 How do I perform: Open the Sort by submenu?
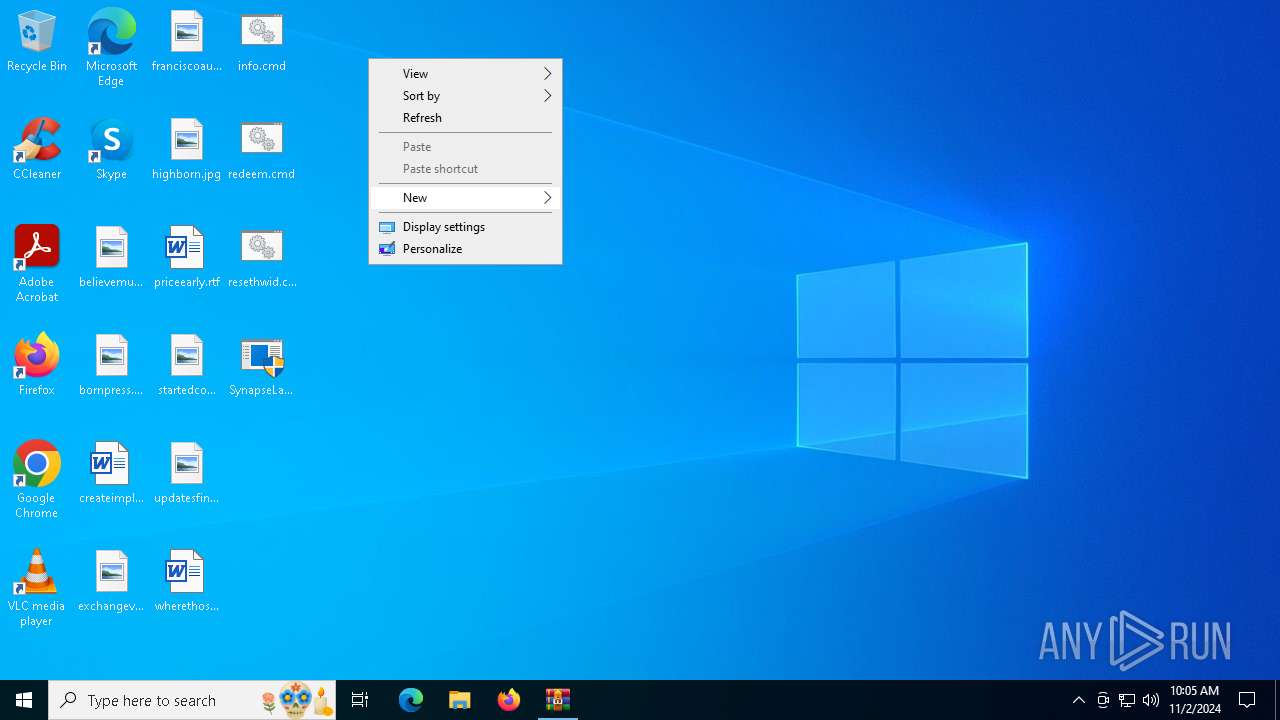coord(465,96)
